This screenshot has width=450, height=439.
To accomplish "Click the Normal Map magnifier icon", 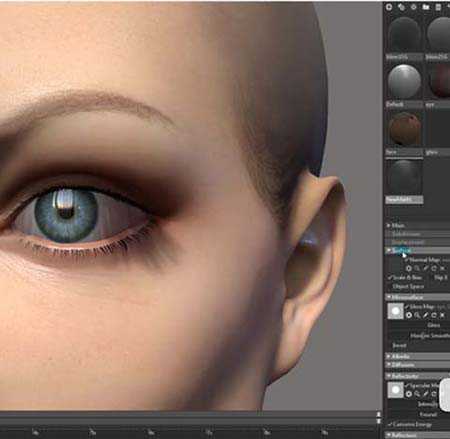I will 417,268.
